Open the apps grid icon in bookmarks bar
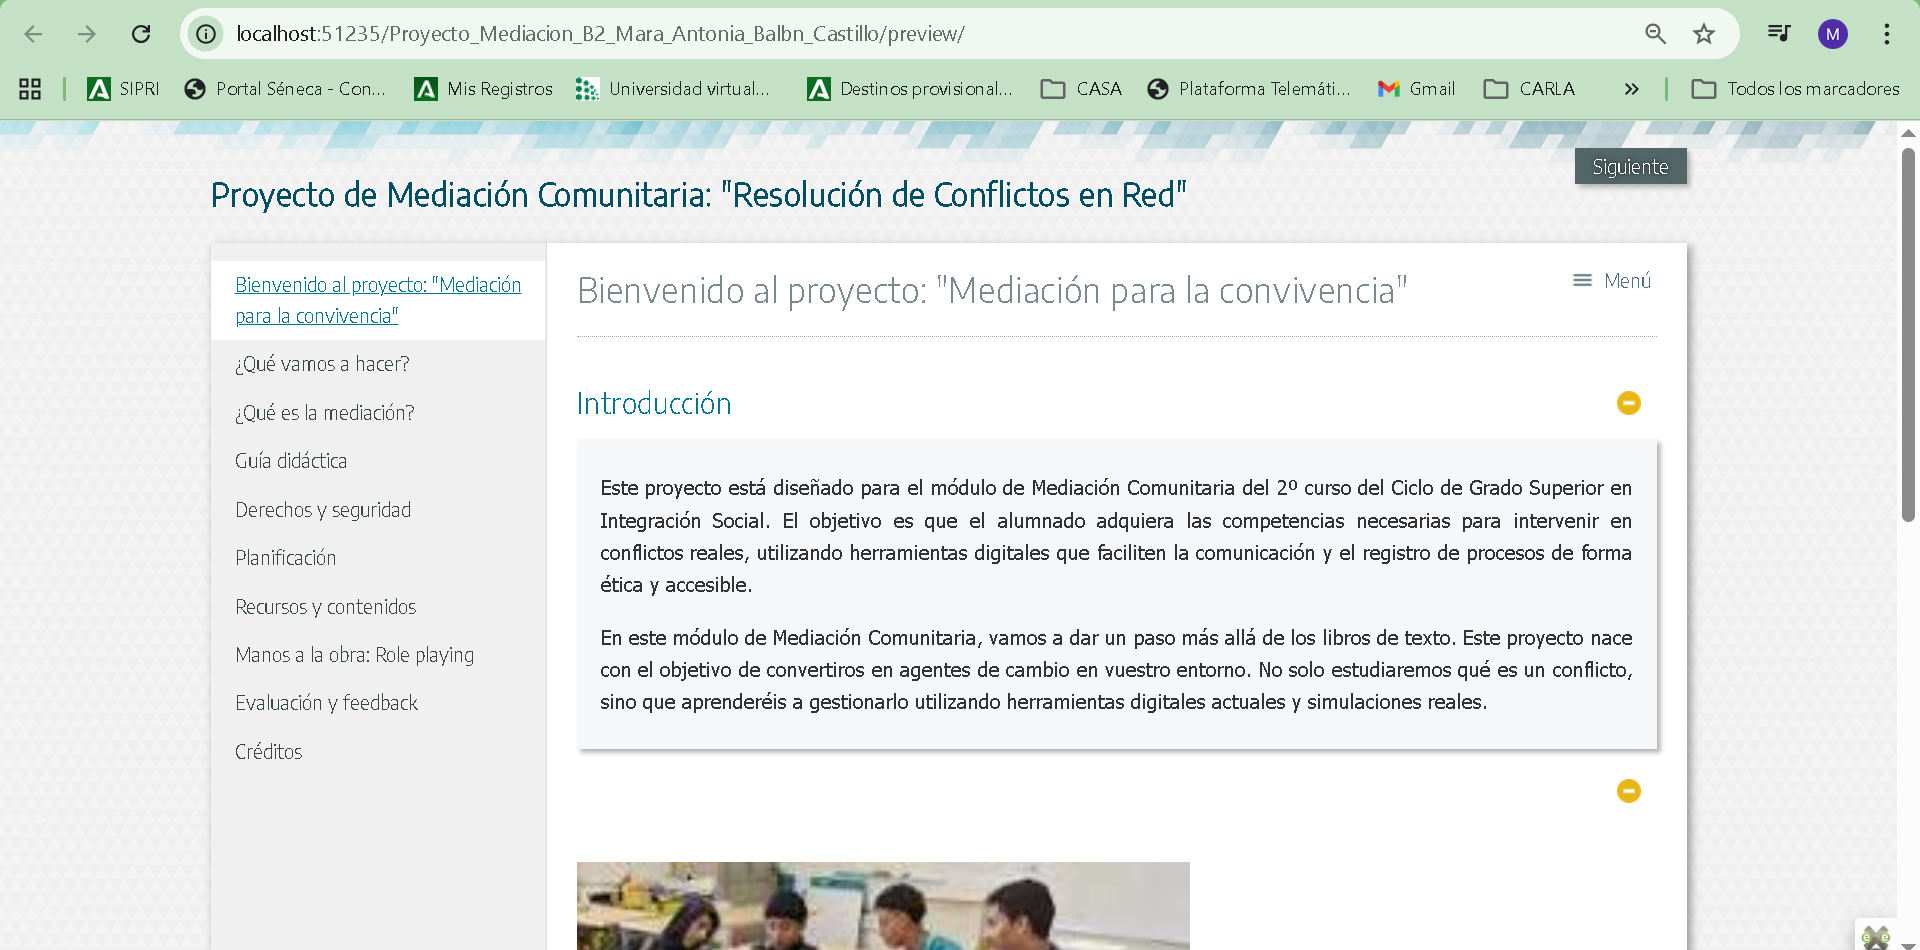1920x950 pixels. (30, 89)
